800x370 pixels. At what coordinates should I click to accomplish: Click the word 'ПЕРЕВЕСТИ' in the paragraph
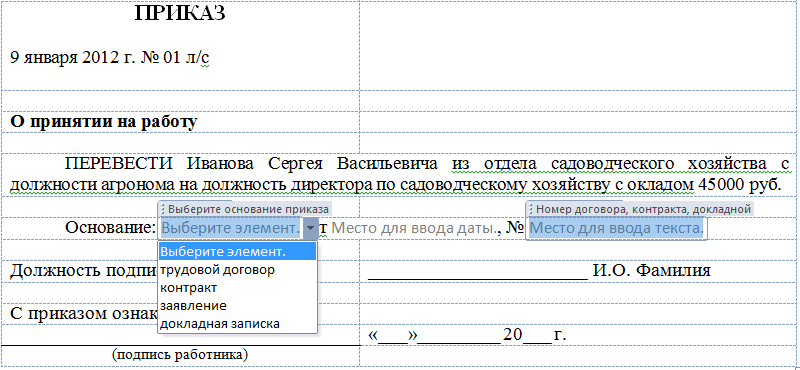click(x=119, y=164)
